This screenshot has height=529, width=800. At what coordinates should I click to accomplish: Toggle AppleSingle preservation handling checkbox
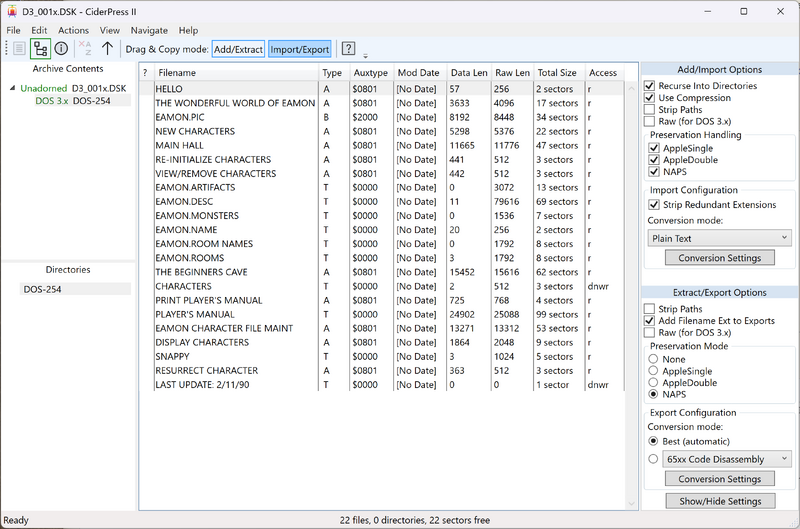654,148
